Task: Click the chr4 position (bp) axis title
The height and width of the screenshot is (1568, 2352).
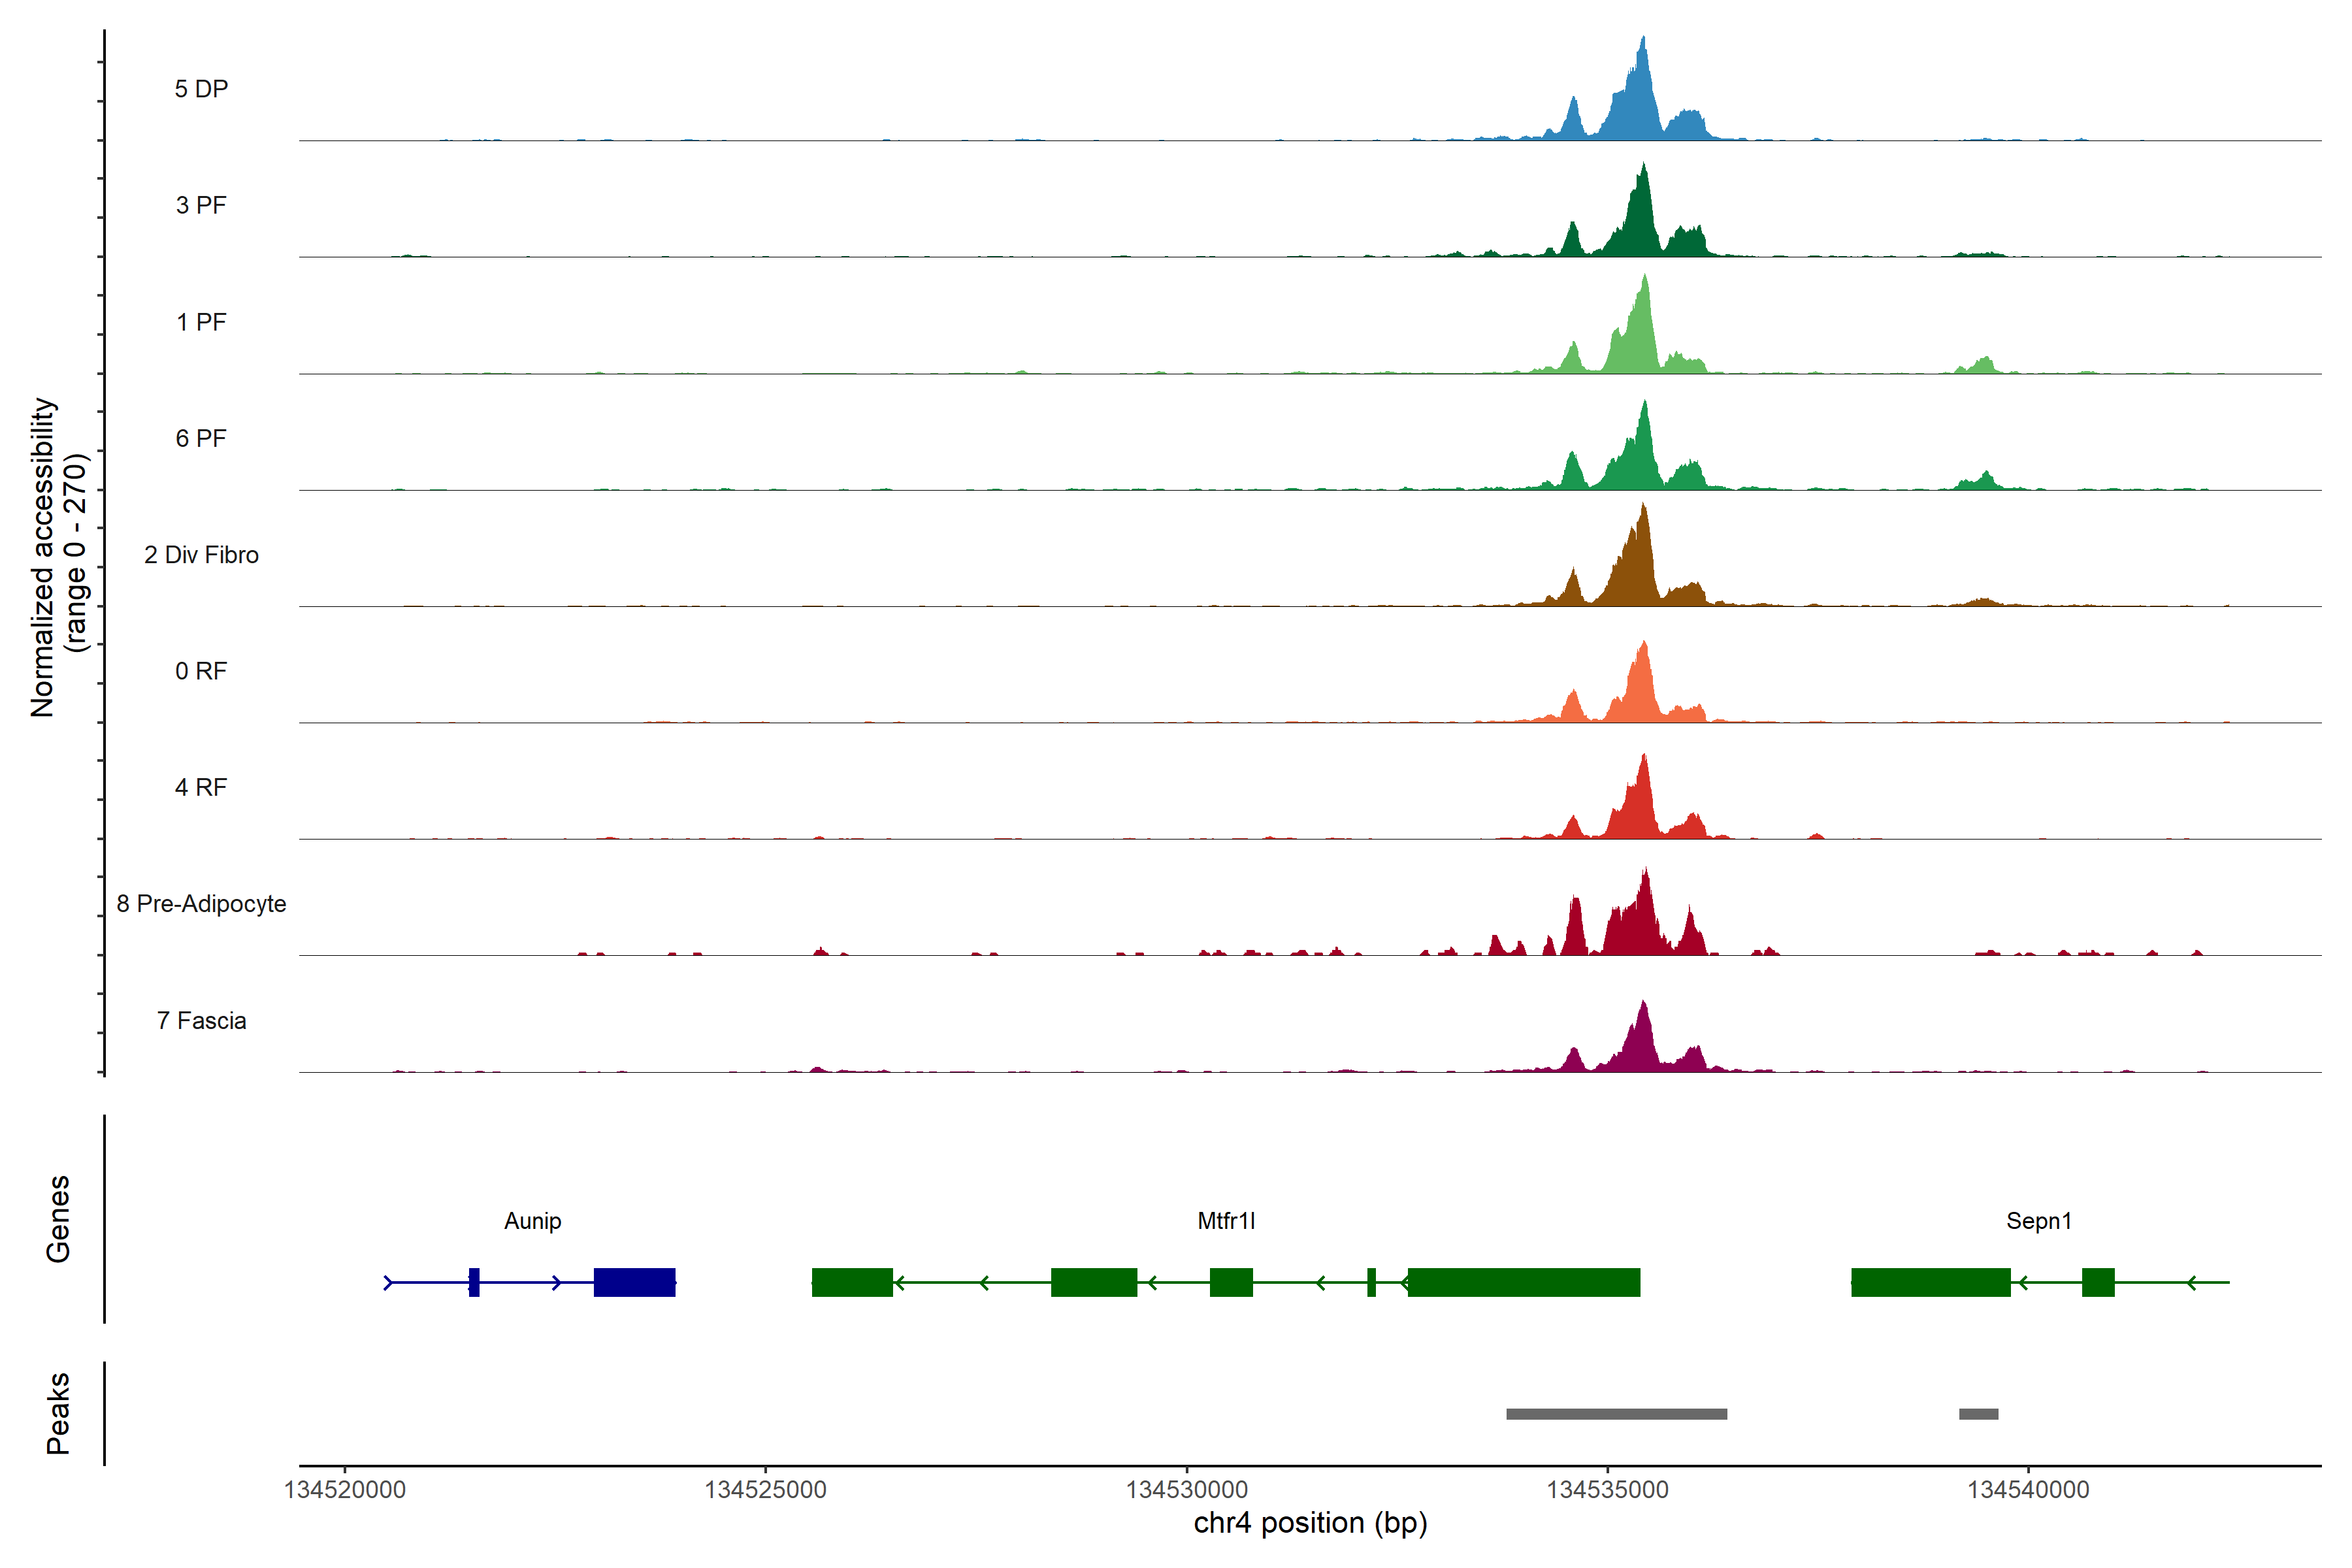Action: pos(1310,1522)
